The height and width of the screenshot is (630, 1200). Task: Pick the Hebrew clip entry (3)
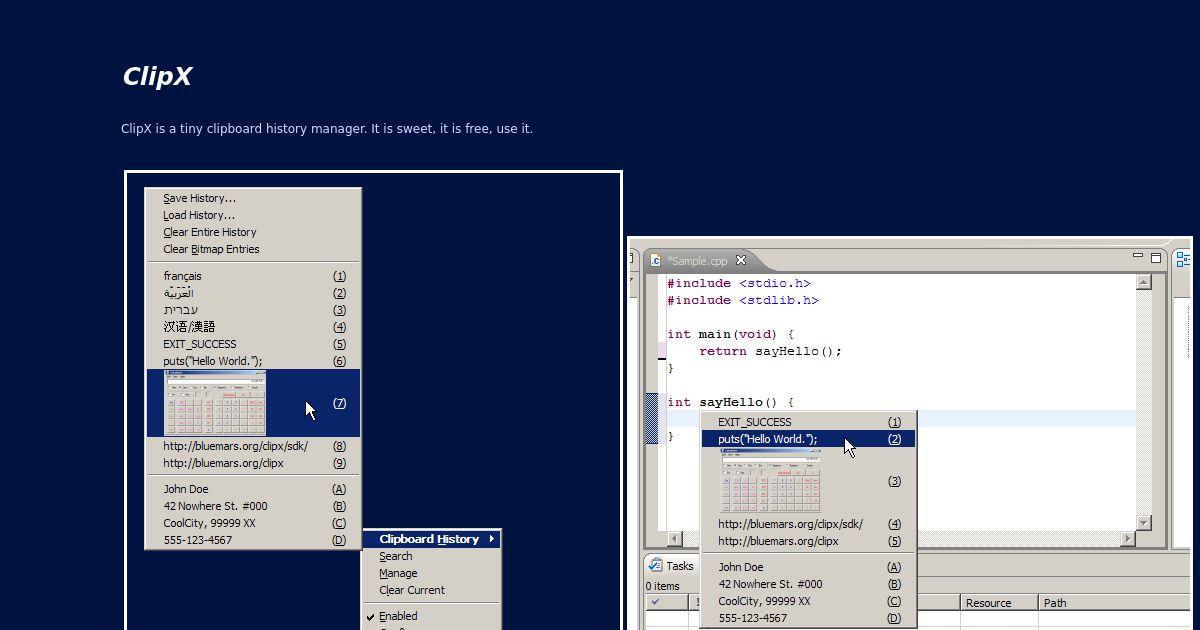click(253, 310)
